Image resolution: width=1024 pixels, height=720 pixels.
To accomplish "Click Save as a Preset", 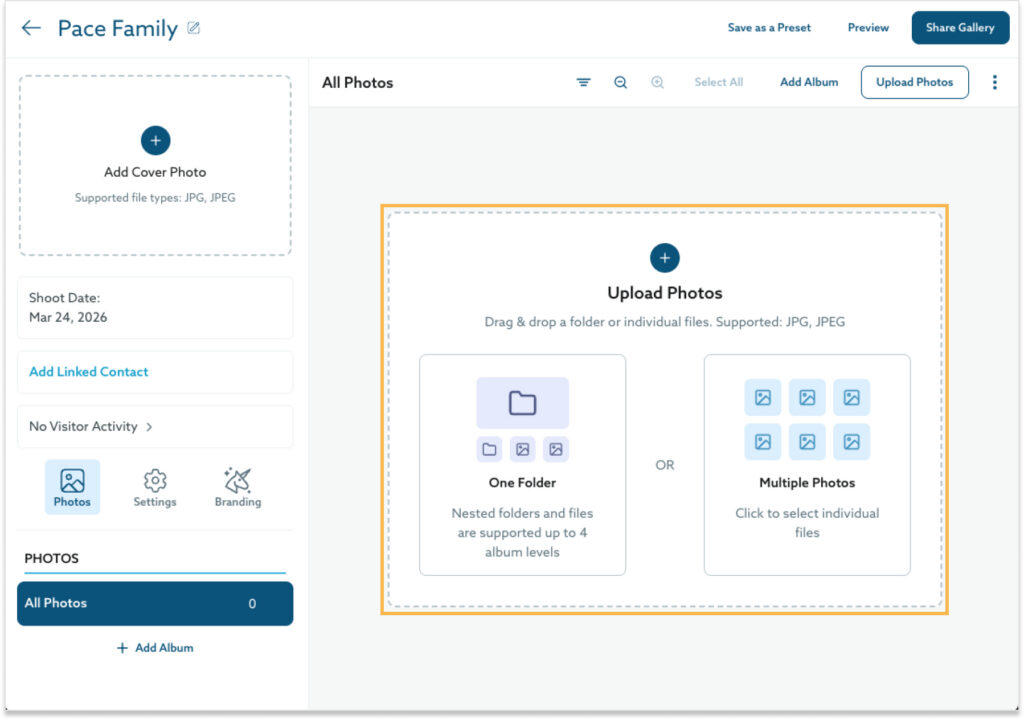I will [769, 28].
